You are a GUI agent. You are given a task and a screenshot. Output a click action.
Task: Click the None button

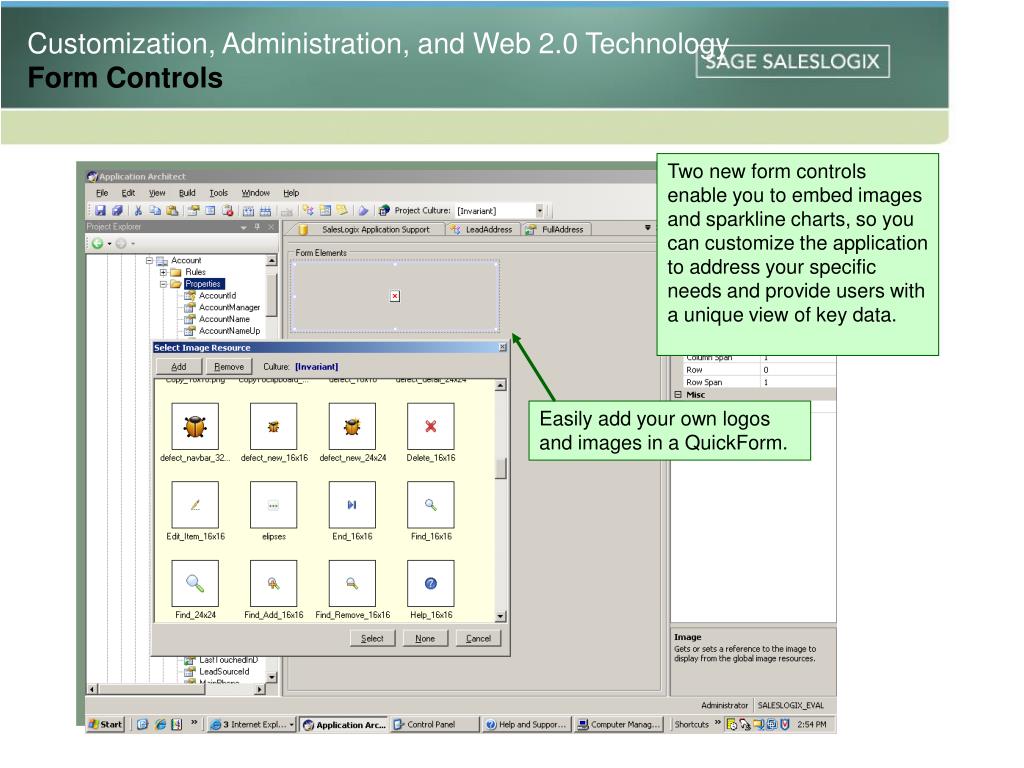tap(424, 638)
